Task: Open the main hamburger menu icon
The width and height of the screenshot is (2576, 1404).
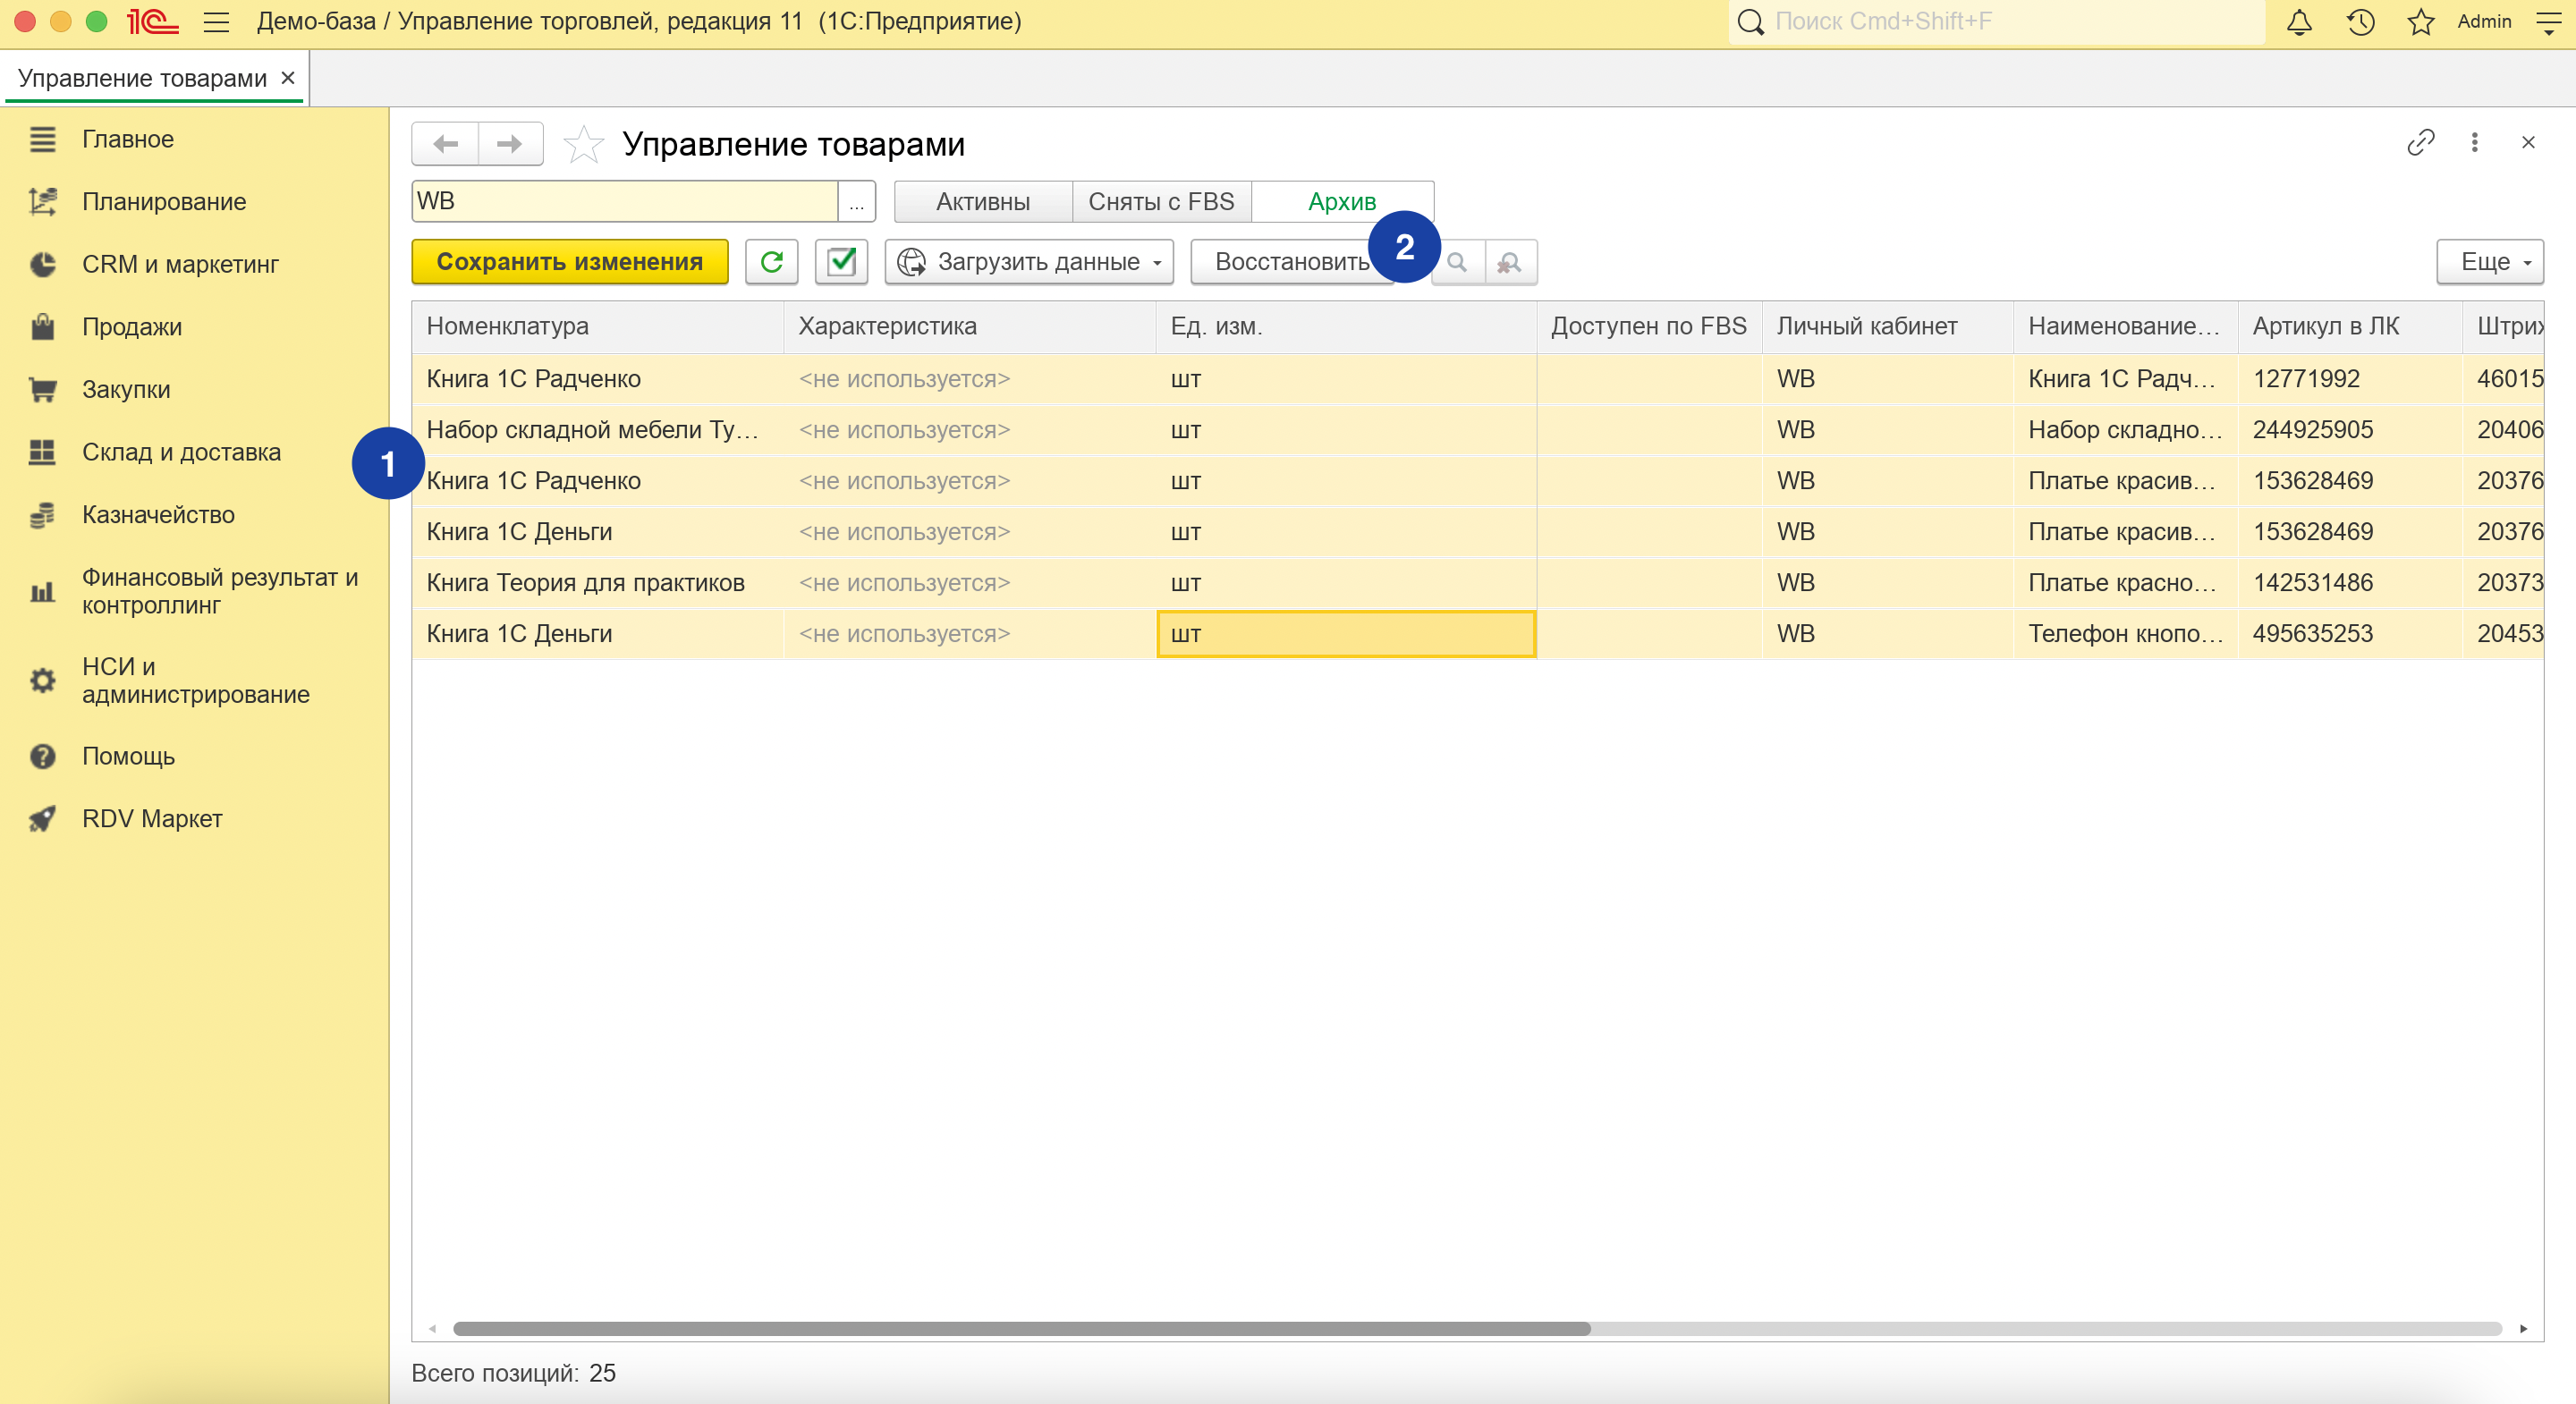Action: [x=216, y=22]
